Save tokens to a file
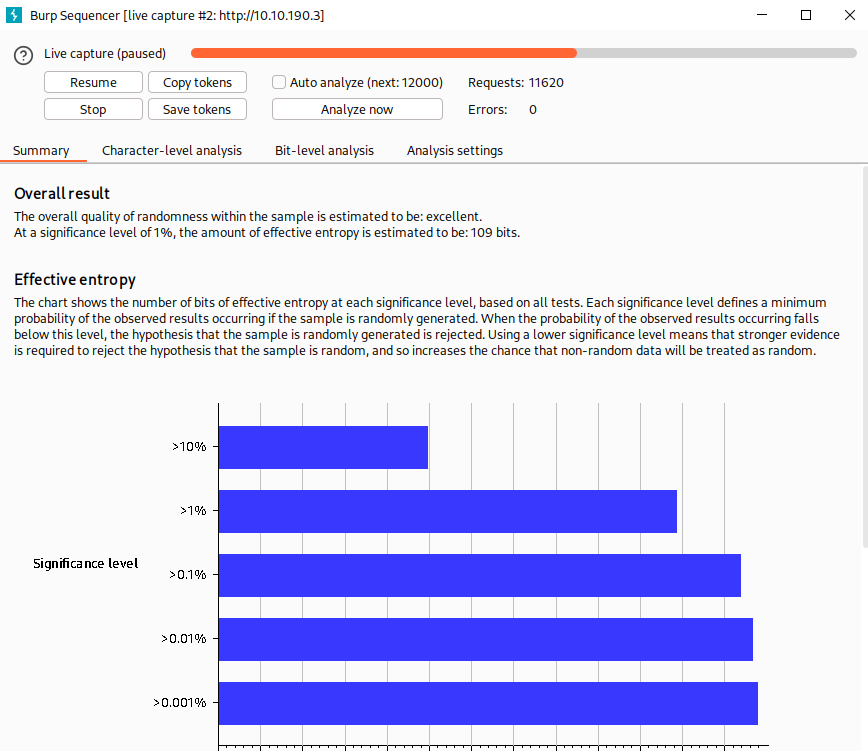The width and height of the screenshot is (868, 751). coord(197,110)
